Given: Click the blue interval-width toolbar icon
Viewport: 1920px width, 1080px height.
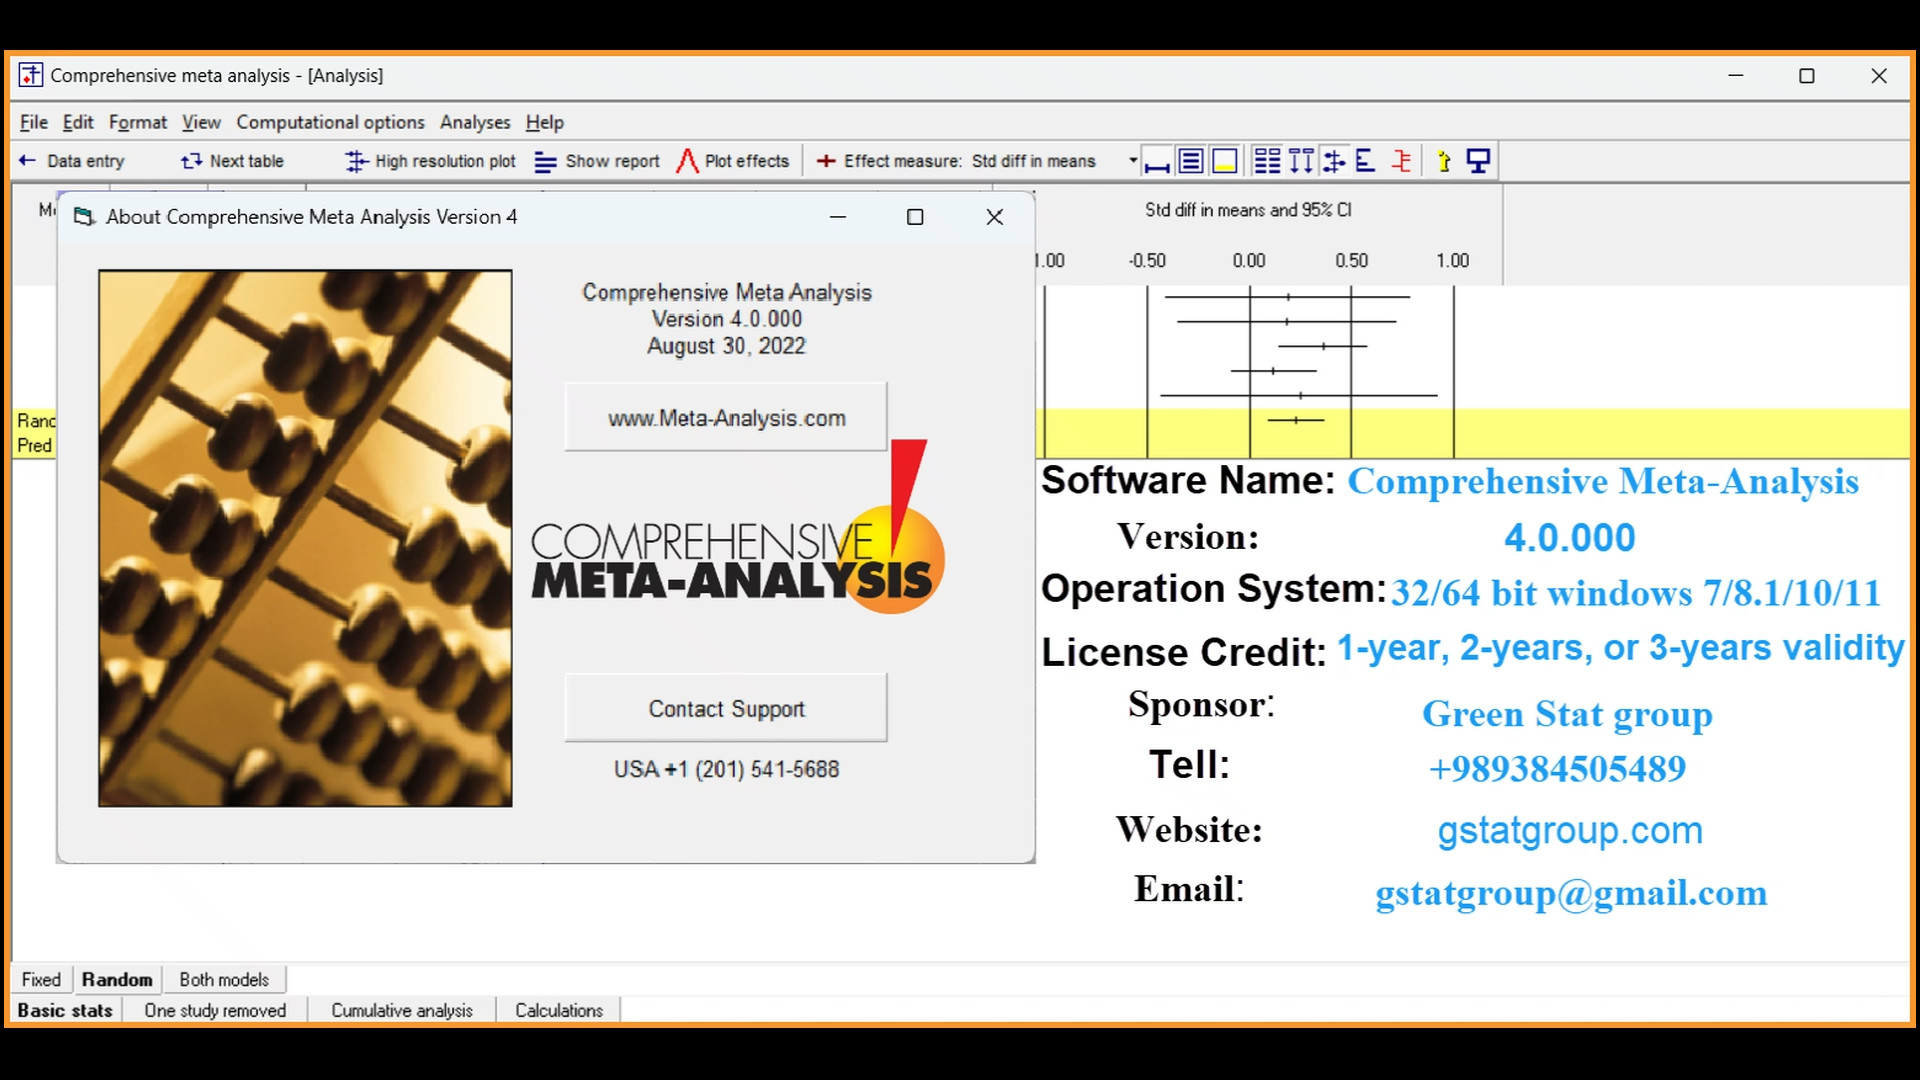Looking at the screenshot, I should [x=1157, y=162].
